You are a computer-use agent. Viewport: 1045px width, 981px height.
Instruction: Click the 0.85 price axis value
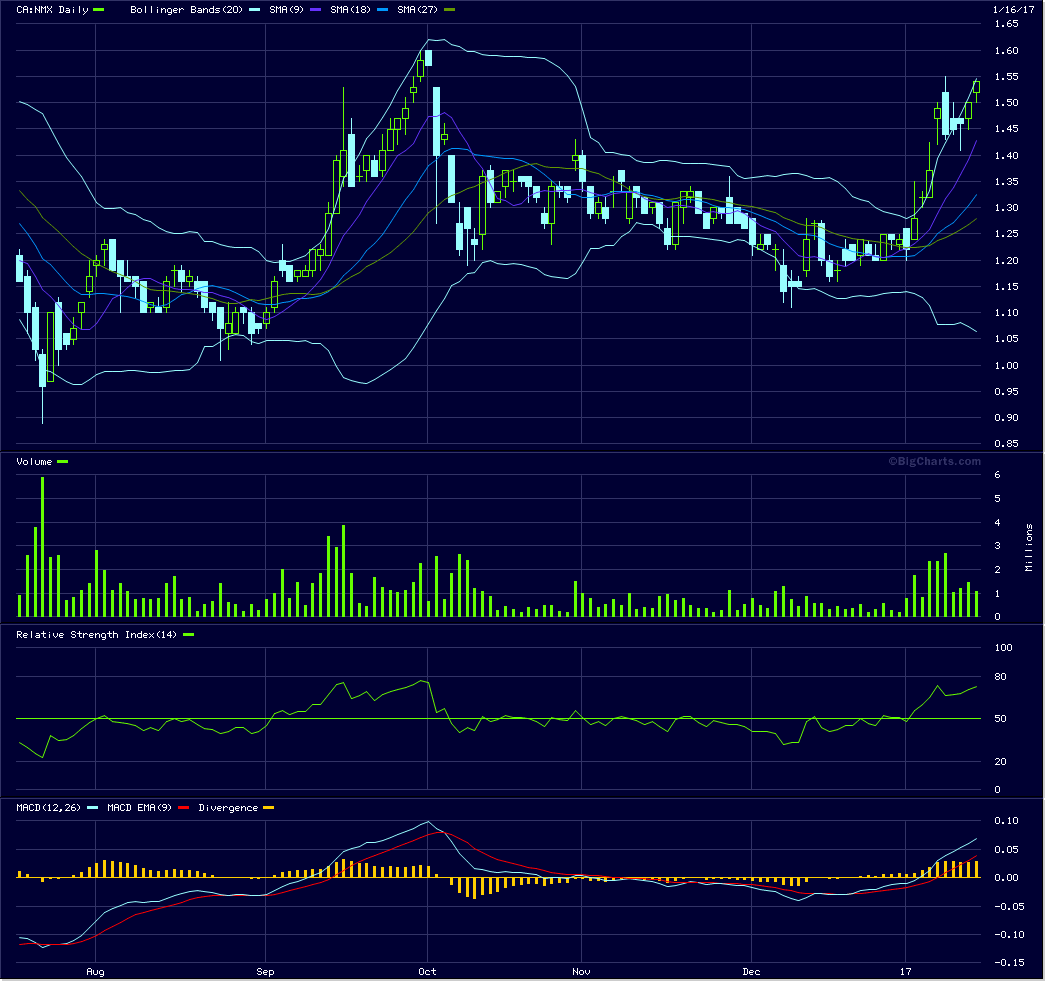pos(1006,443)
